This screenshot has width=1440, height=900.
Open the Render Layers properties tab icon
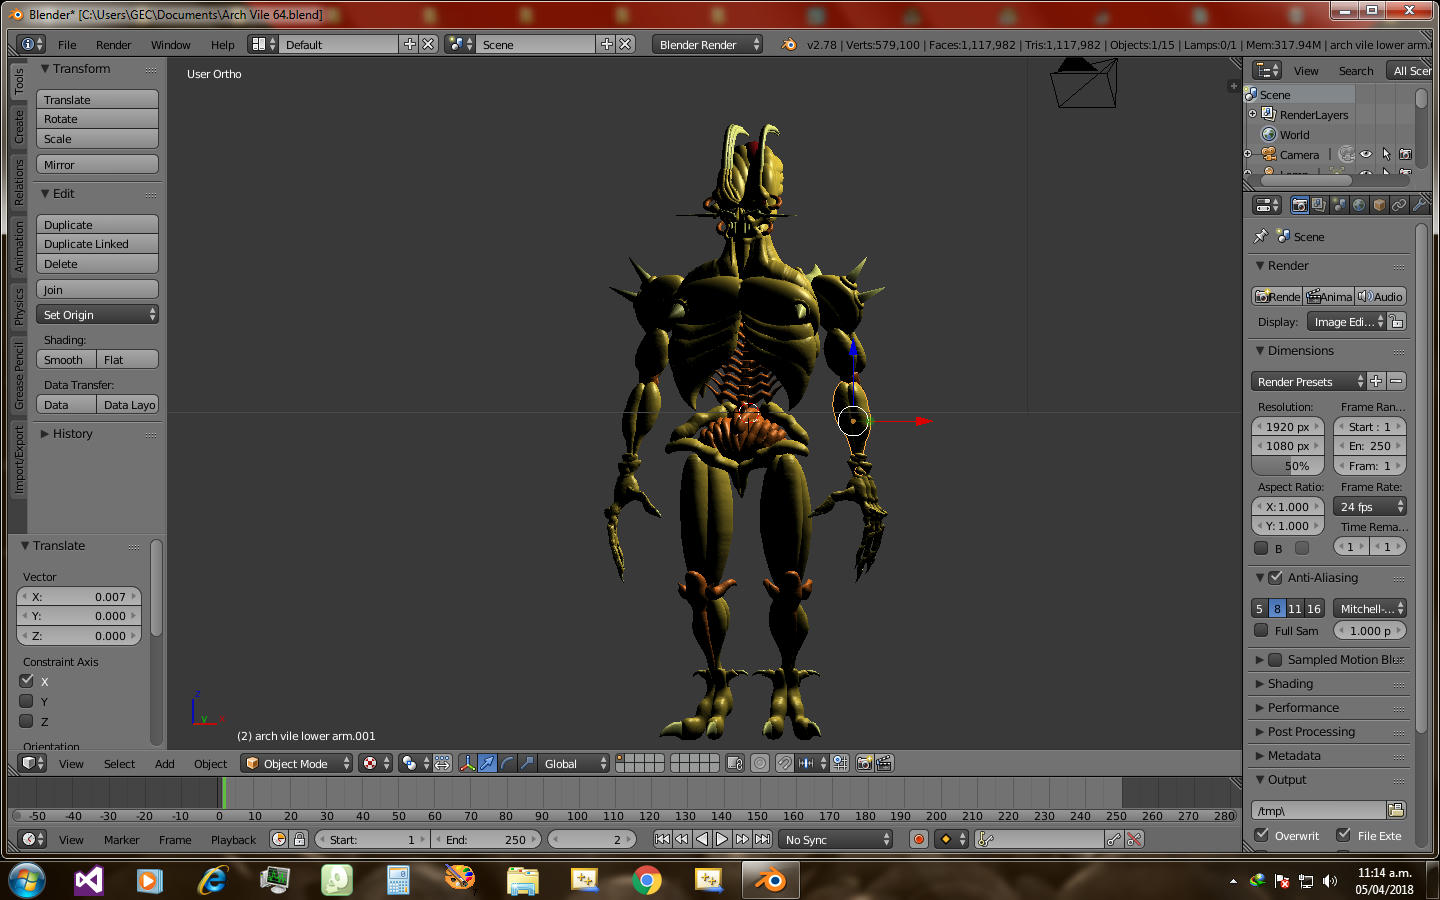[x=1319, y=205]
